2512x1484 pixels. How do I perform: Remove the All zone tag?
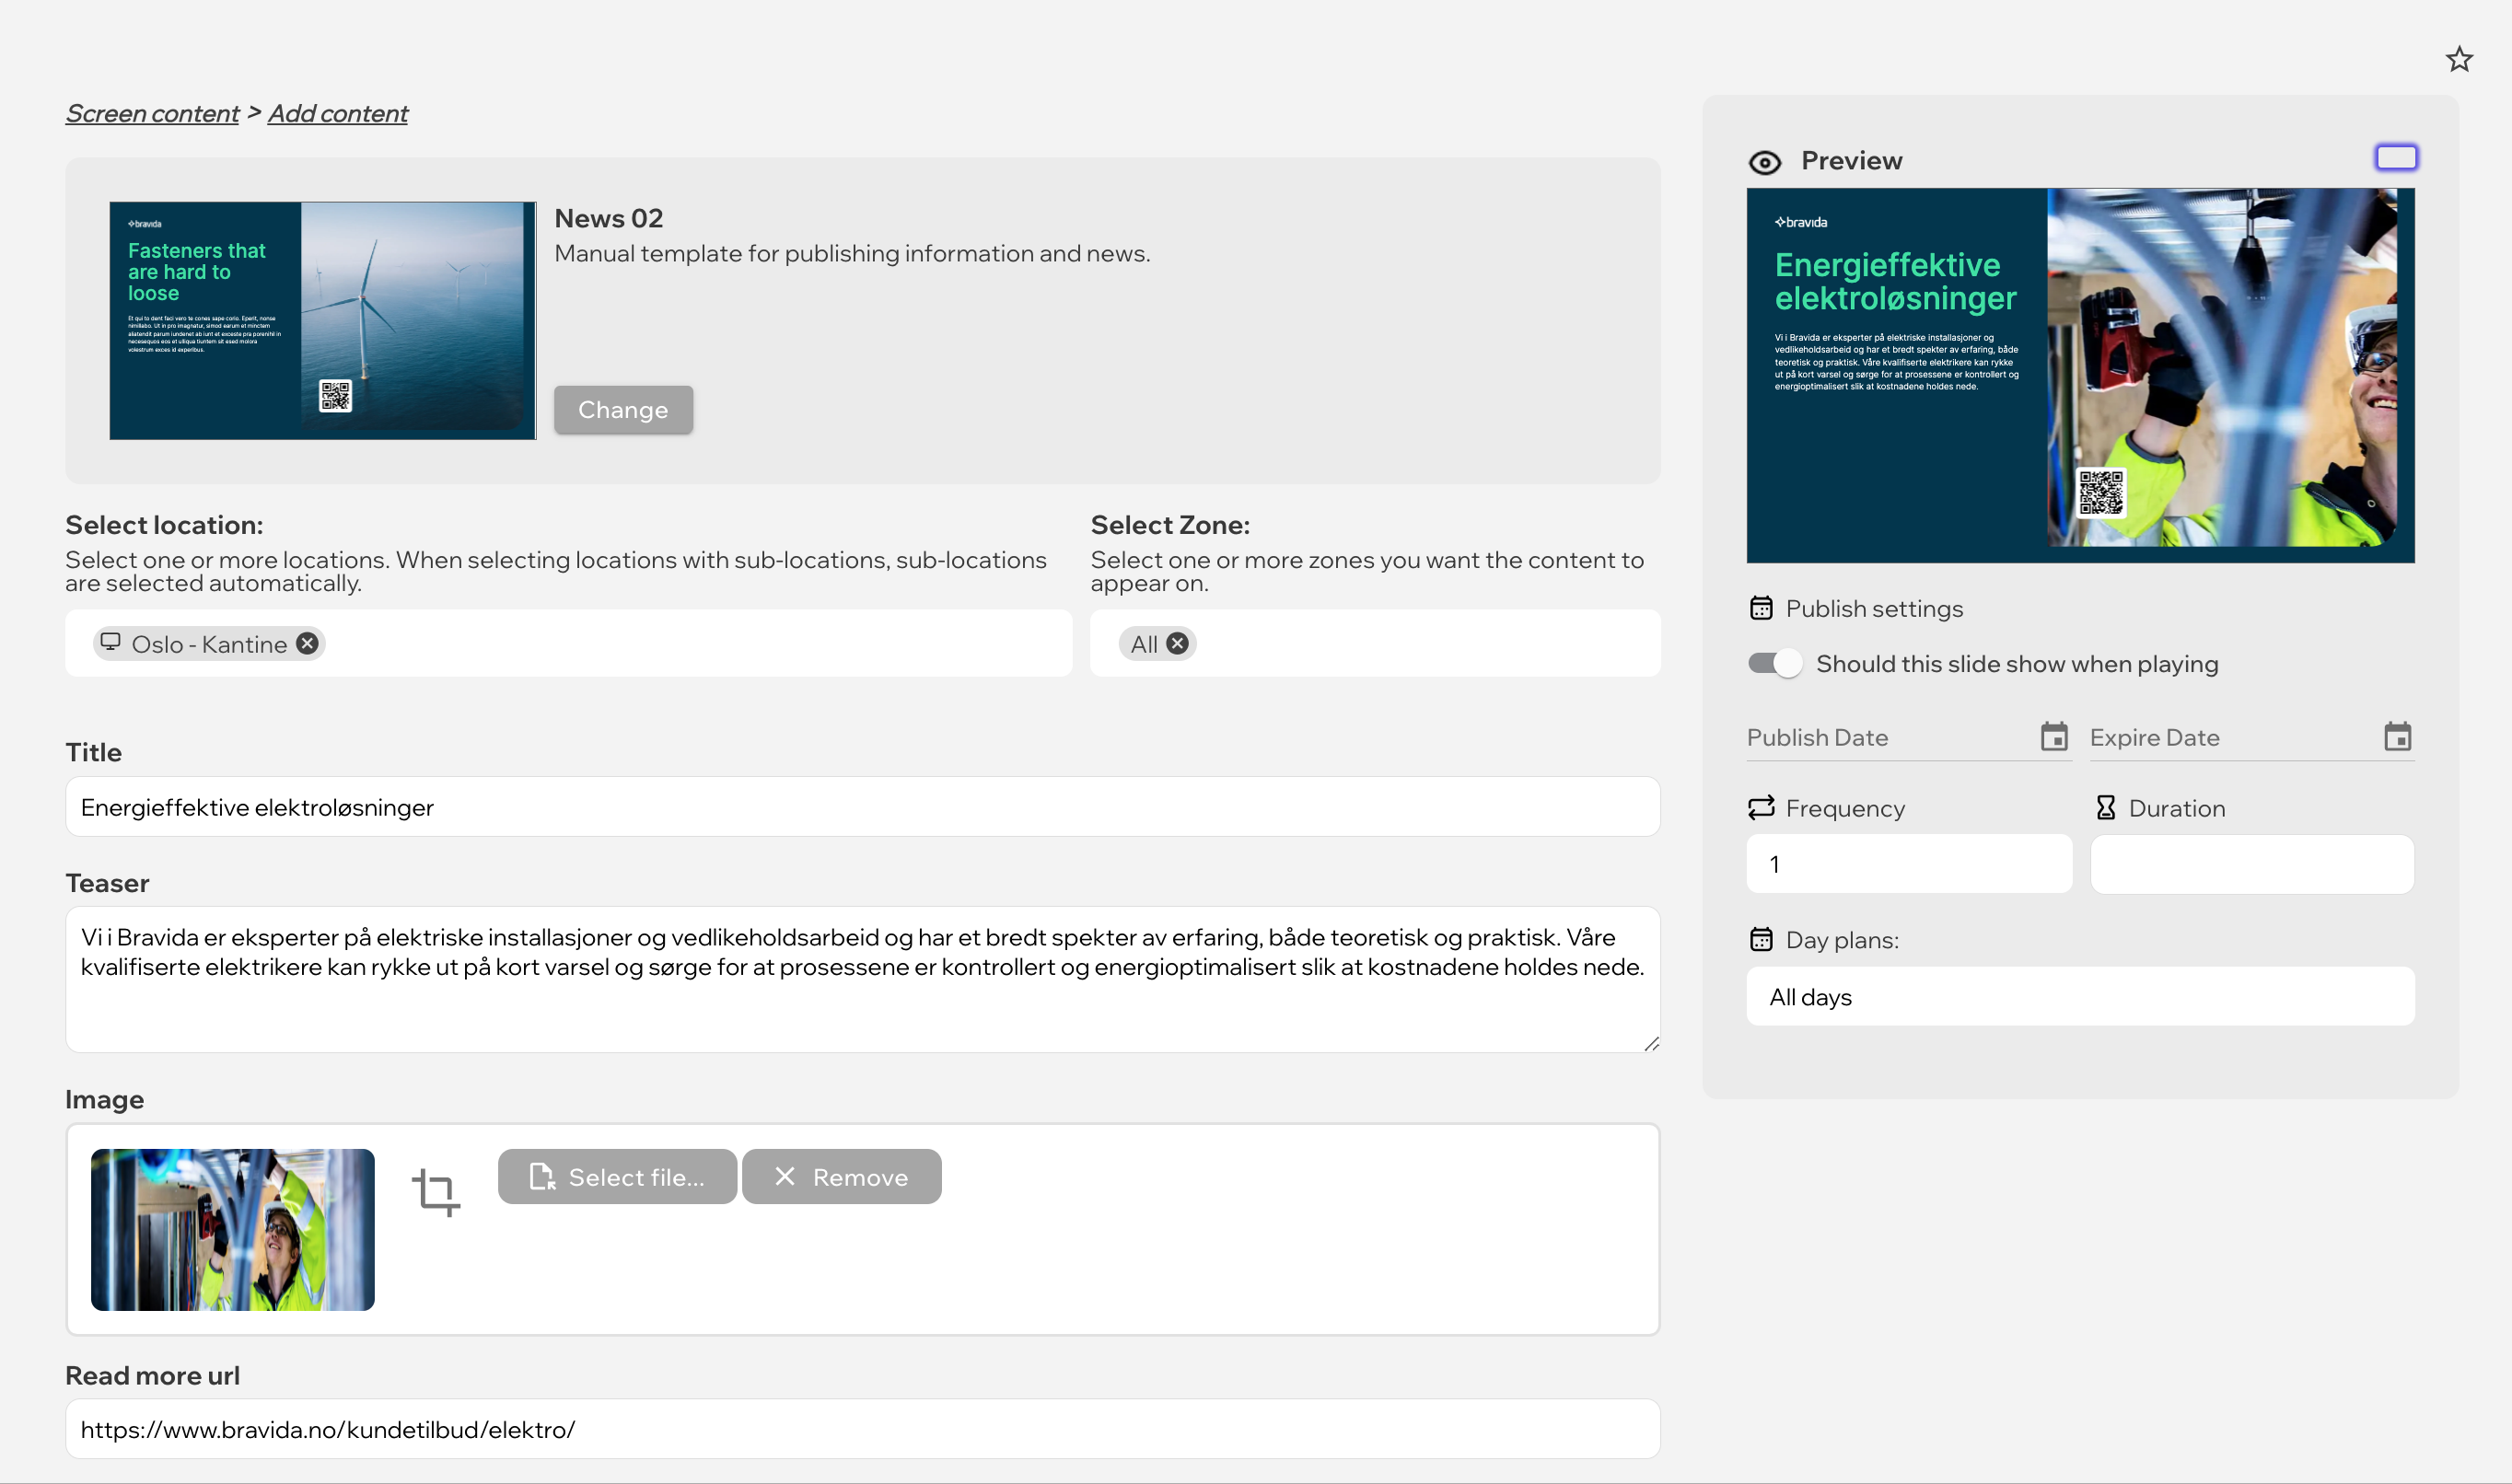pos(1178,643)
